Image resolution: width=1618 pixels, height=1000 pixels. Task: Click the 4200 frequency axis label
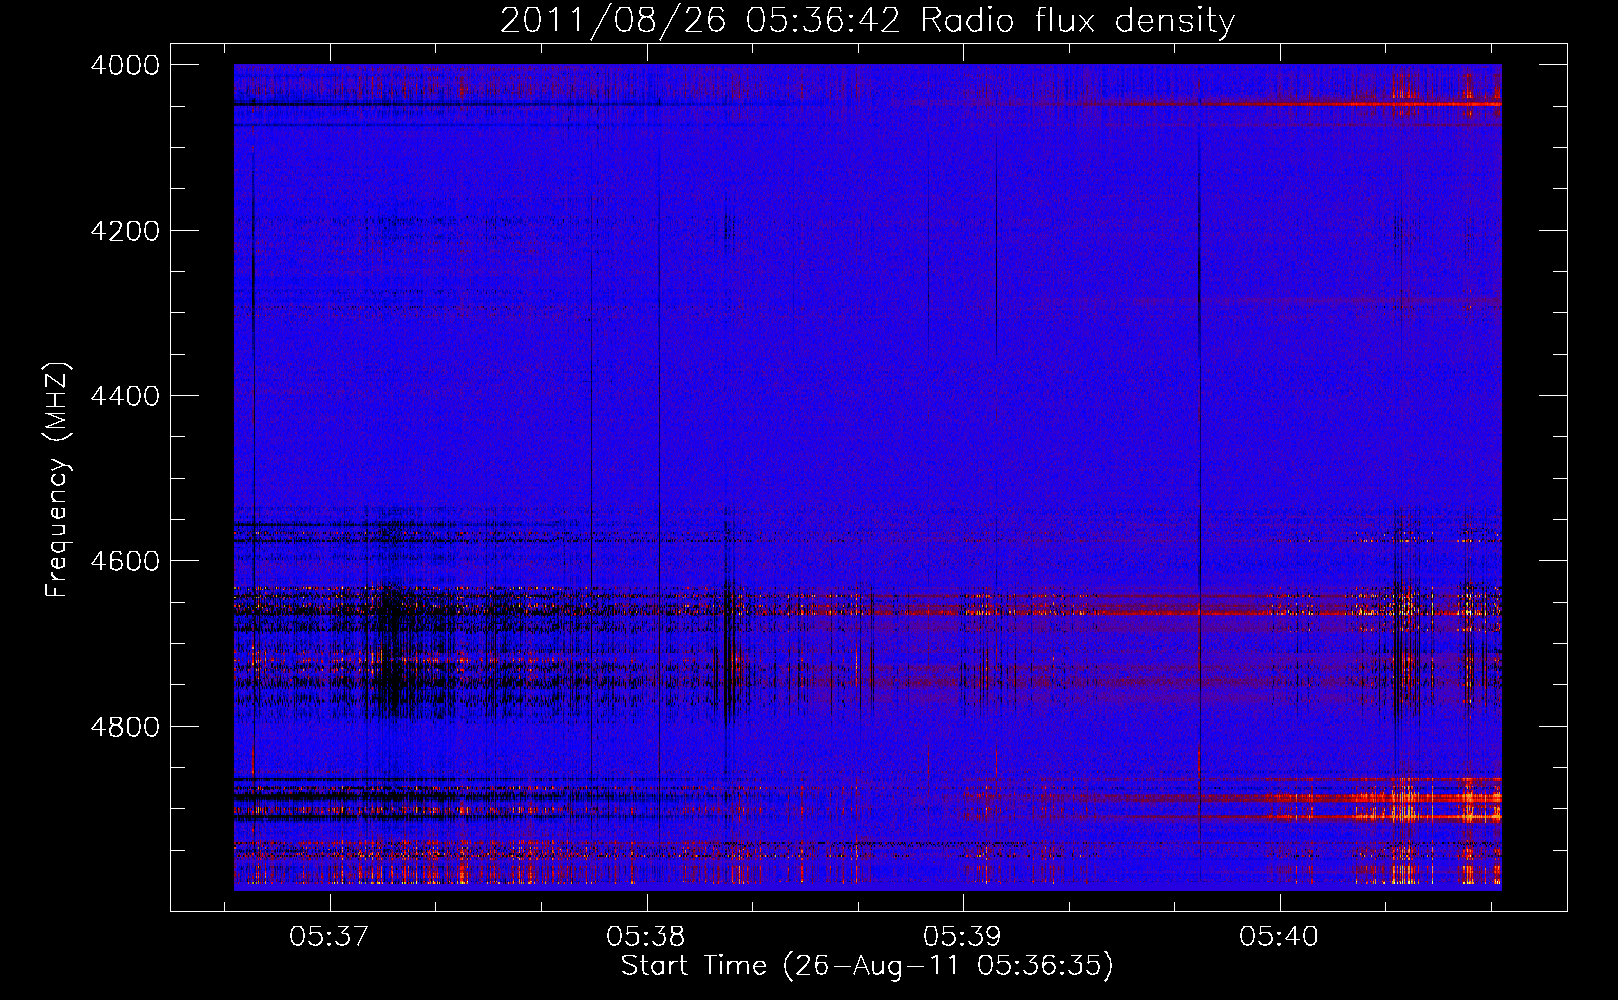pos(124,231)
